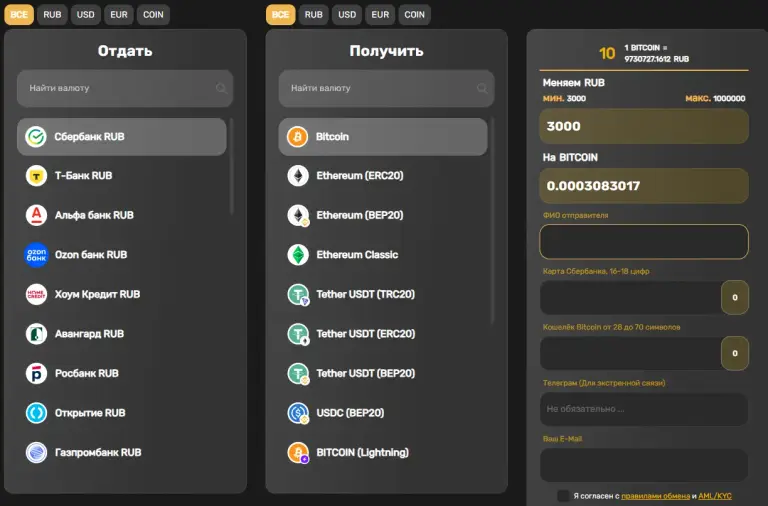Click the '1 BITCOIN = 9730727.1612 RUB' rate text
Screen dimensions: 768x506
pyautogui.click(x=656, y=53)
